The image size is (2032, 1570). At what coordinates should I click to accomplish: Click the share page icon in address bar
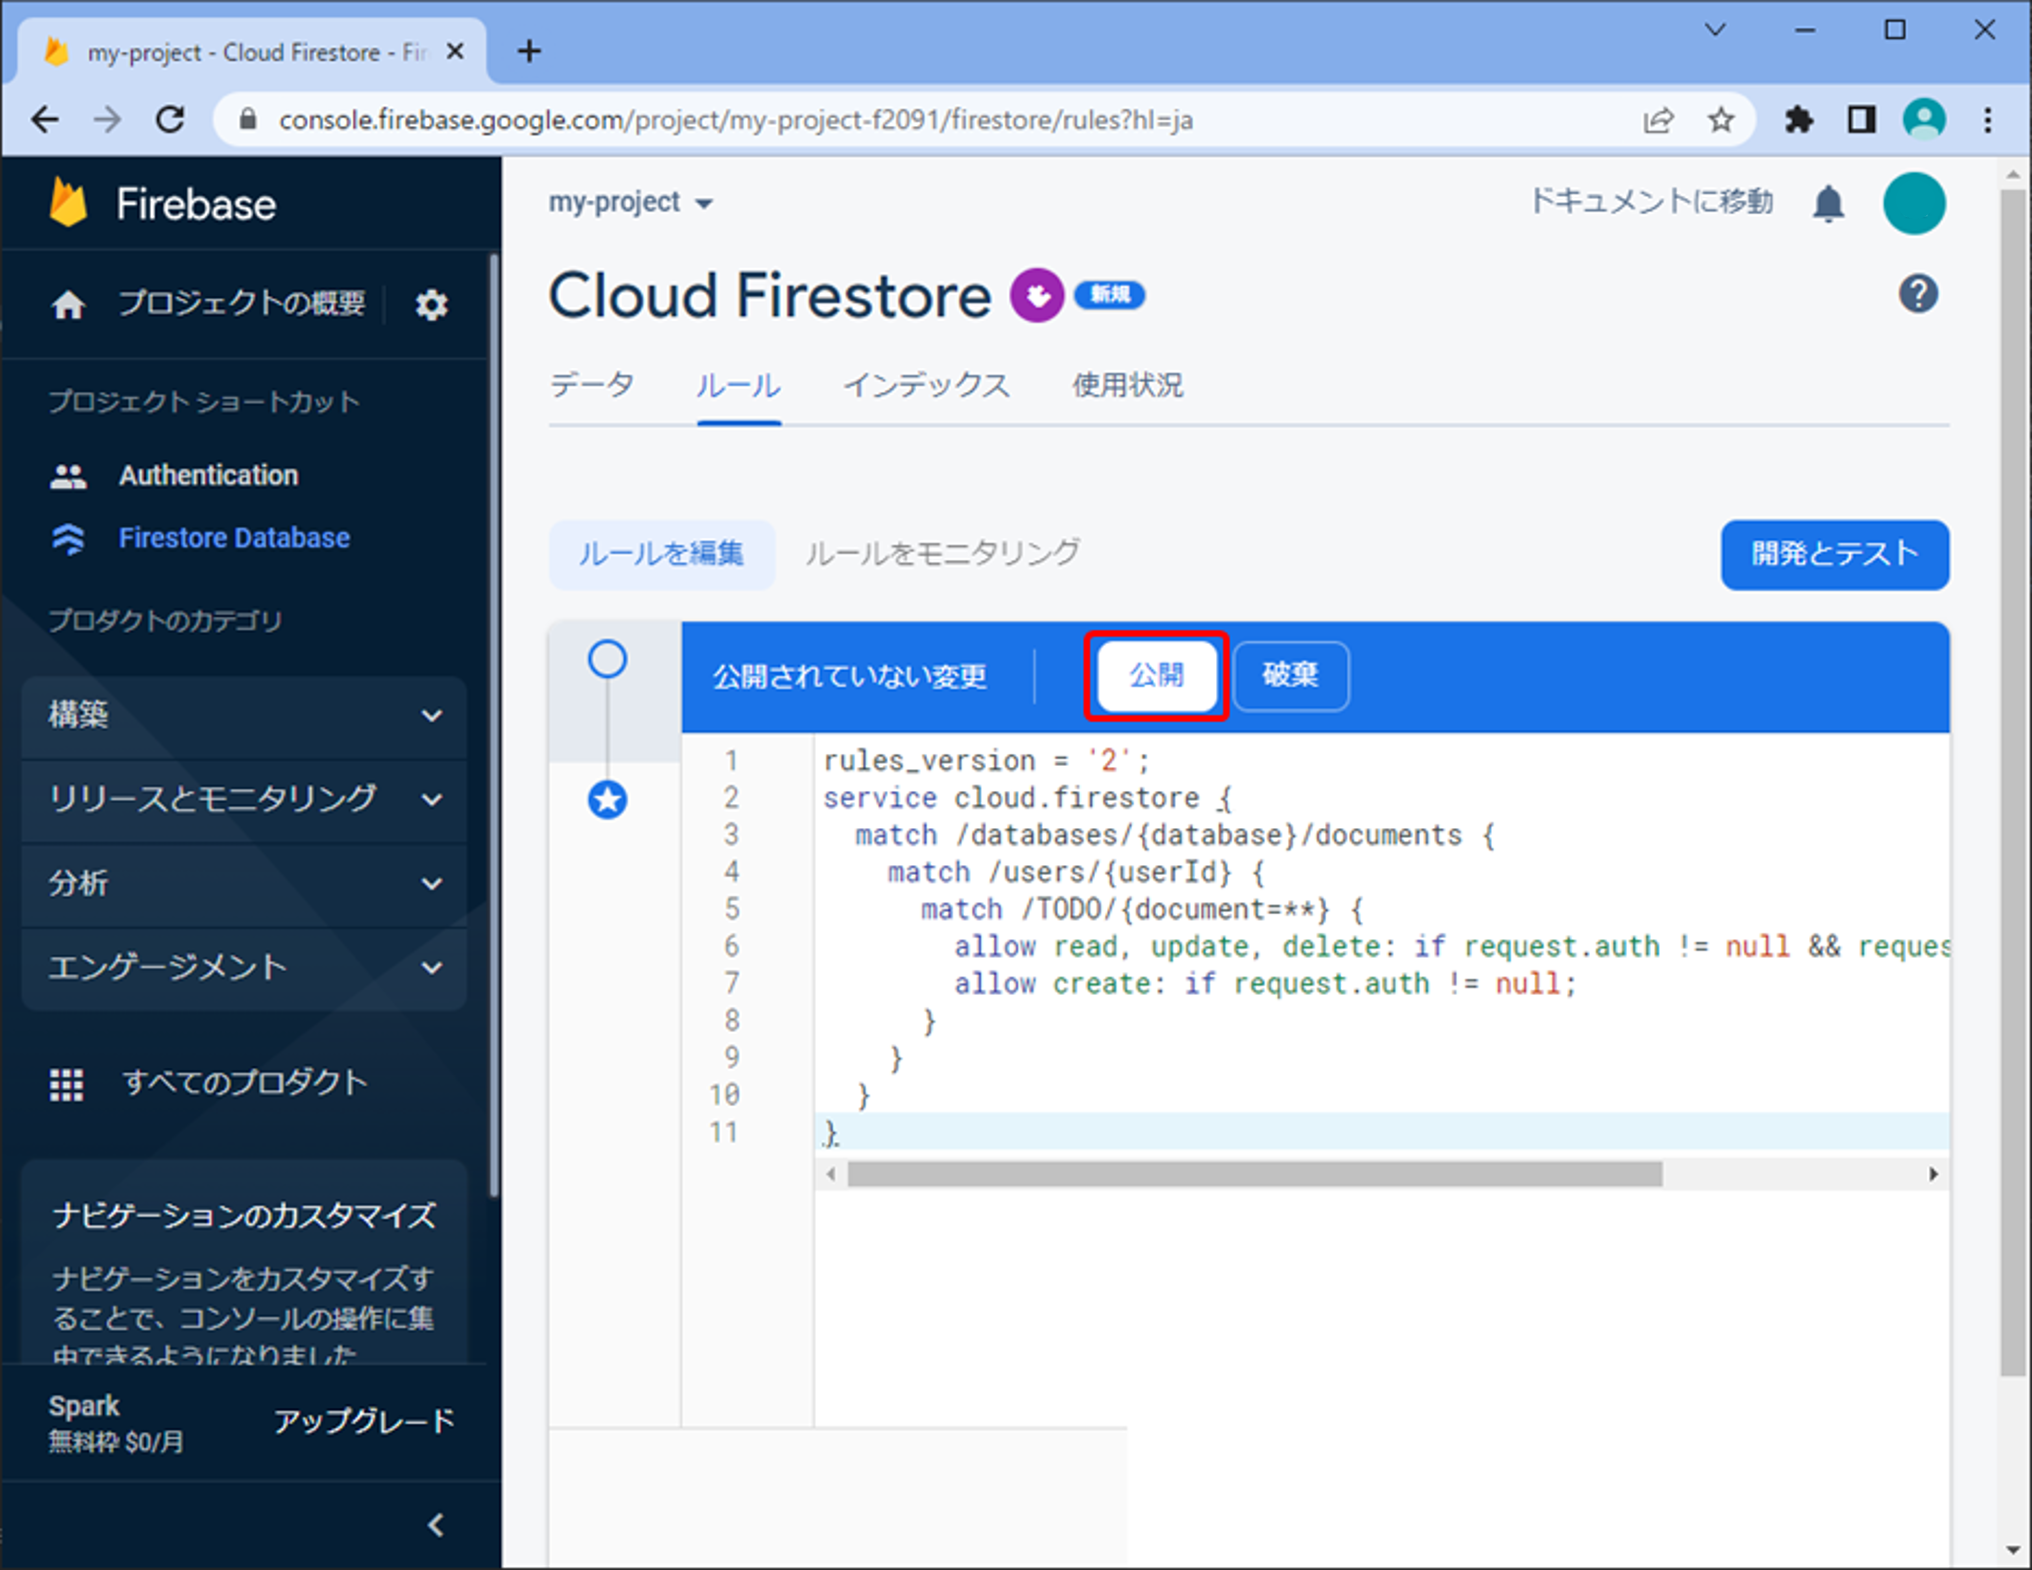tap(1658, 120)
